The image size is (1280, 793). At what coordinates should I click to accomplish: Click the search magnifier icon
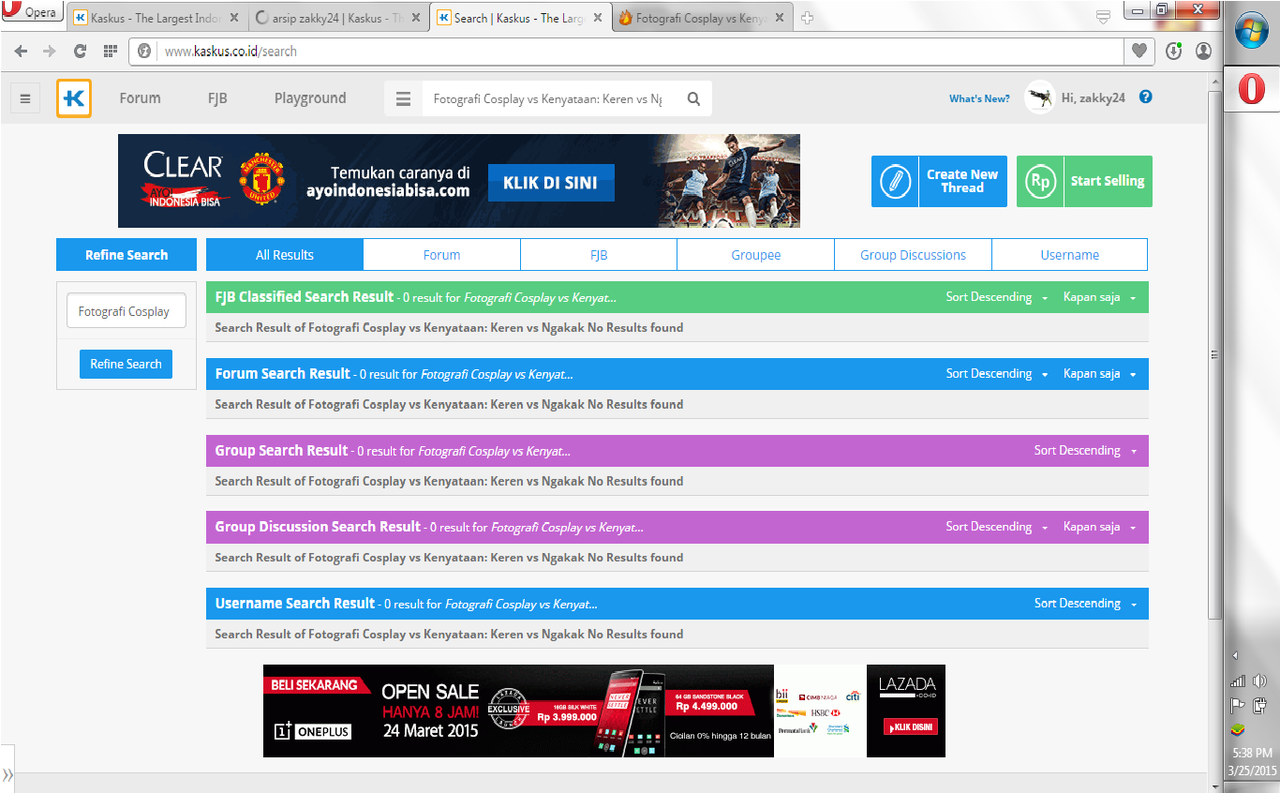point(694,99)
